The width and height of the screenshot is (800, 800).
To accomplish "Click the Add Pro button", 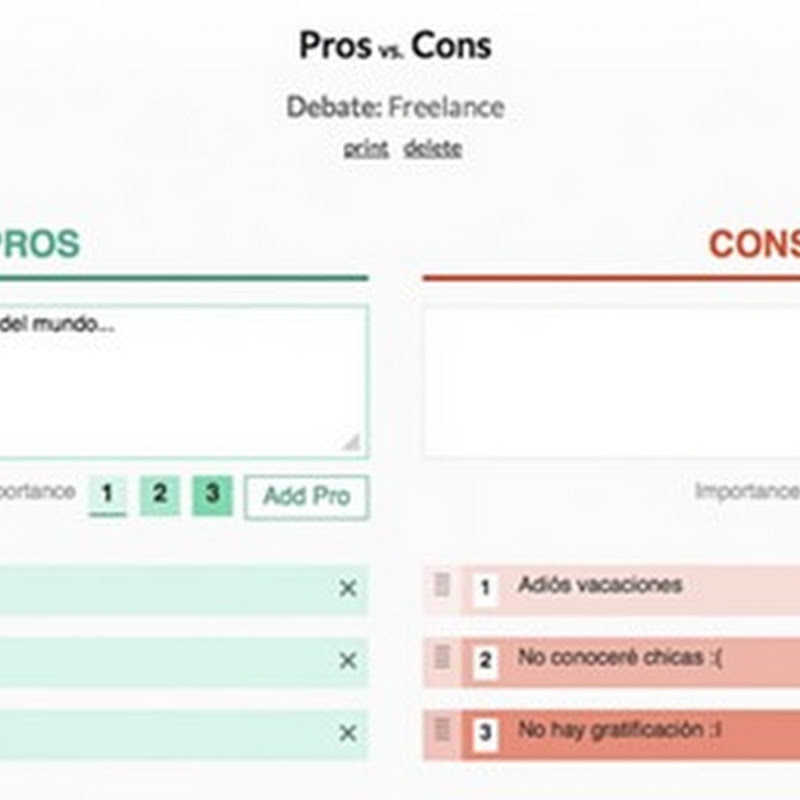I will (306, 497).
